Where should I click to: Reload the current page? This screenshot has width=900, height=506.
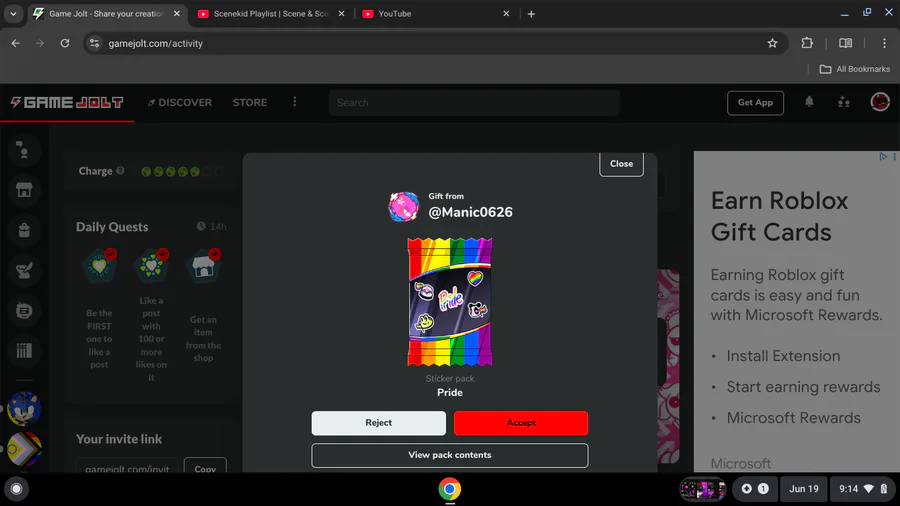pyautogui.click(x=65, y=43)
